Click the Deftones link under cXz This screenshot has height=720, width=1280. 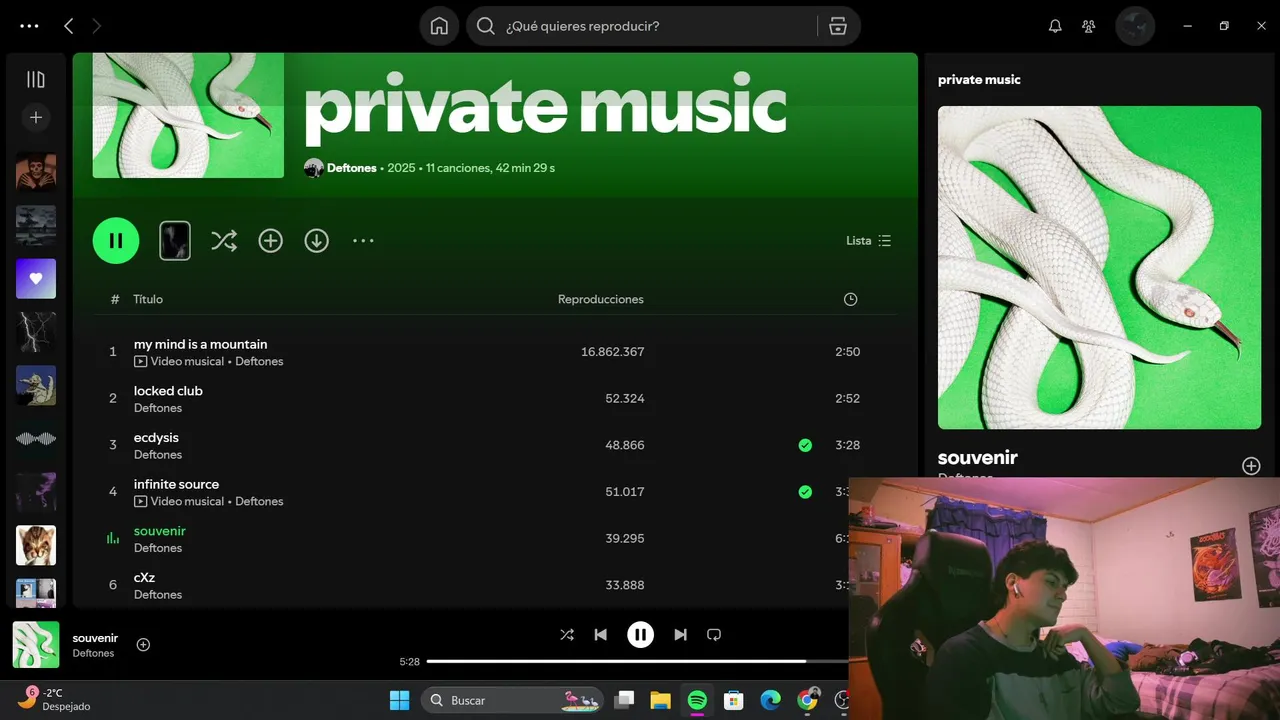158,595
